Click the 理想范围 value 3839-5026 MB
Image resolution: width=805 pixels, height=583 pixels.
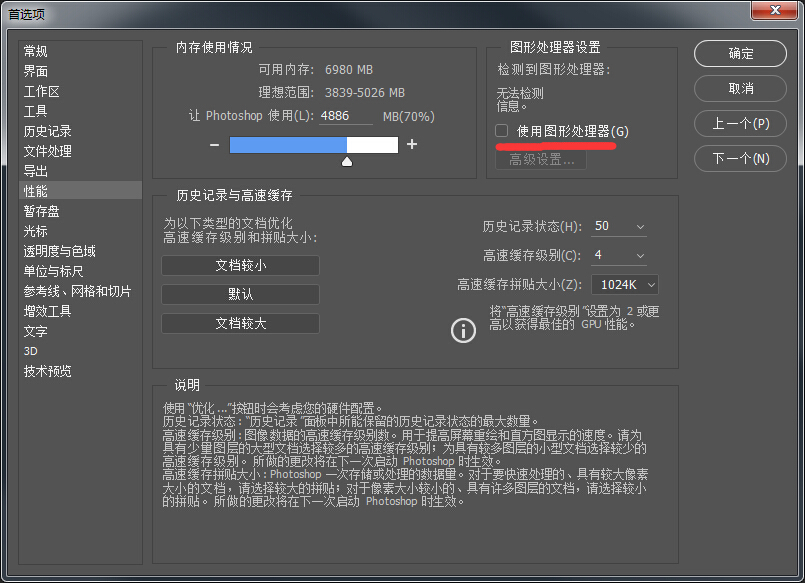tap(365, 93)
